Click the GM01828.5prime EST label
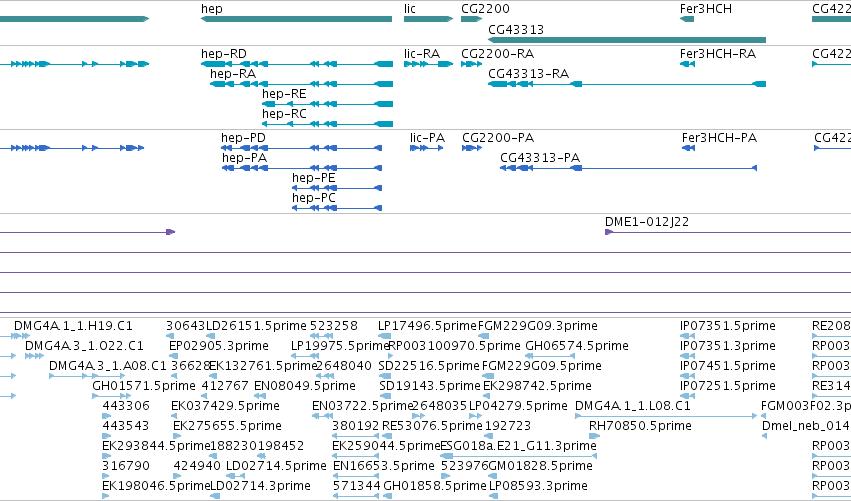This screenshot has width=851, height=501. (x=541, y=467)
